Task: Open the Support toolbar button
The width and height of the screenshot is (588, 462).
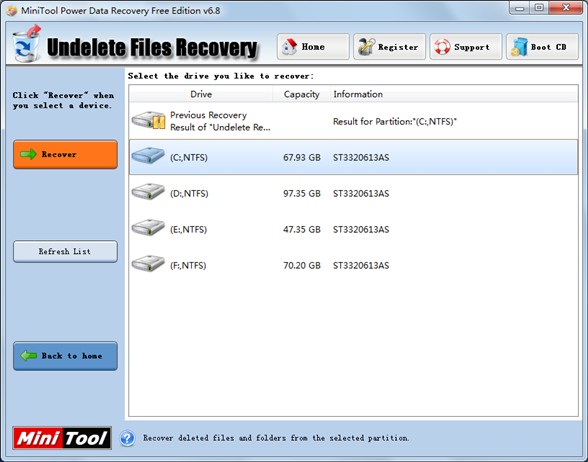Action: pyautogui.click(x=466, y=47)
